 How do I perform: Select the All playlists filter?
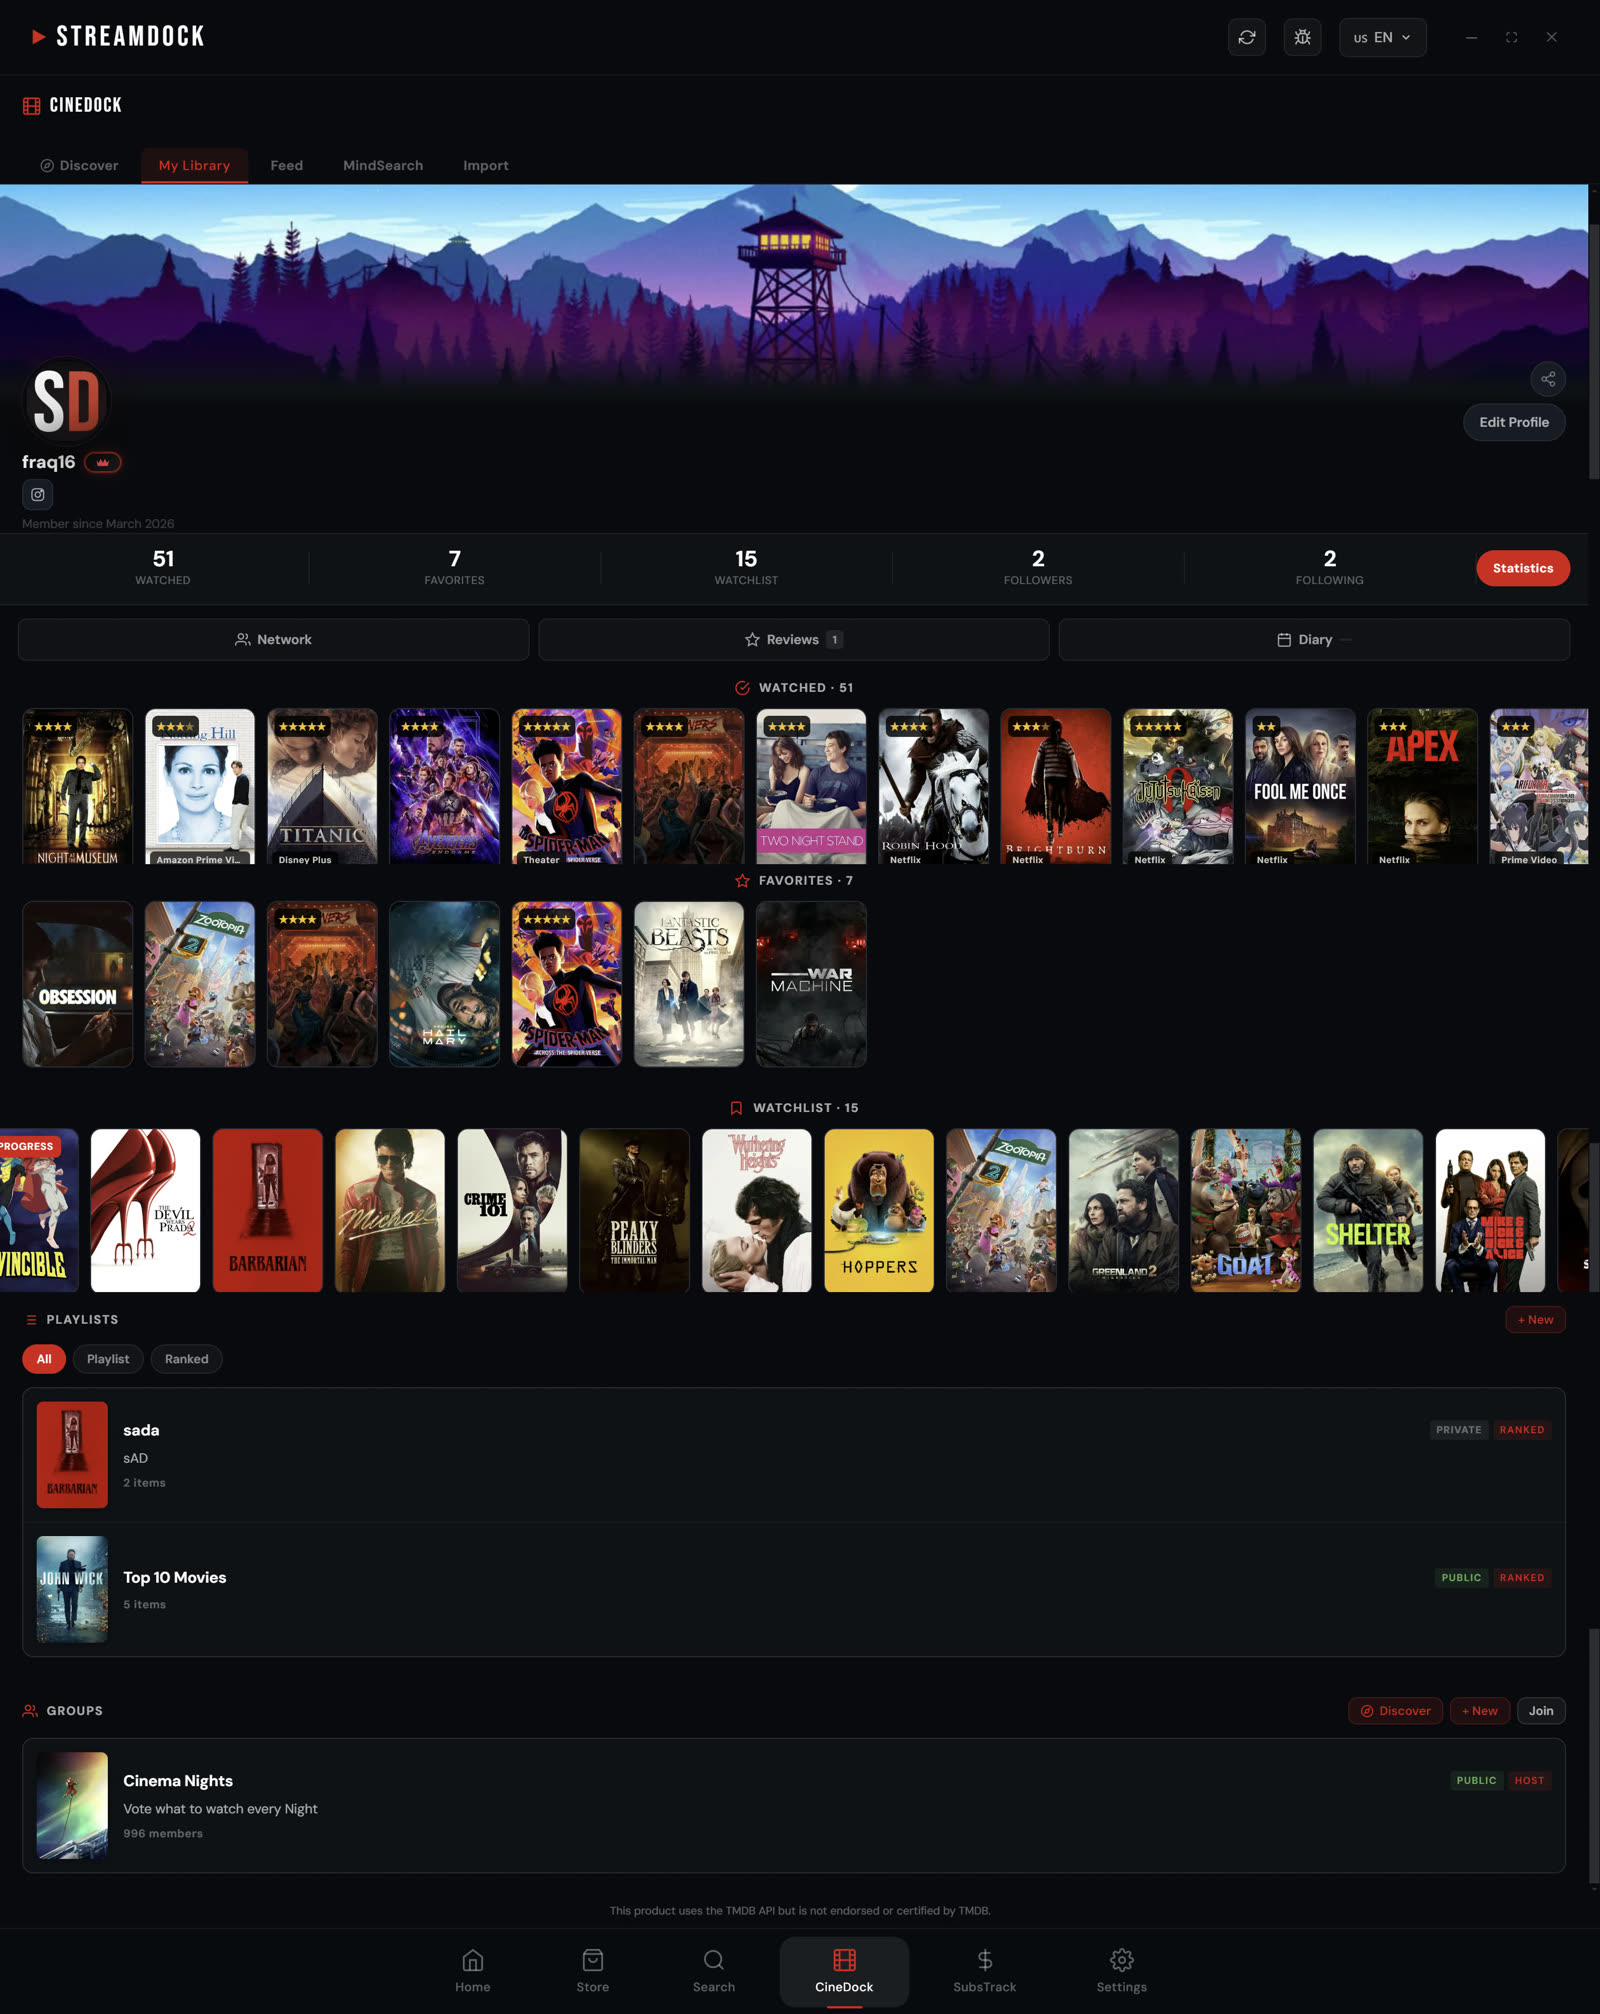click(44, 1359)
